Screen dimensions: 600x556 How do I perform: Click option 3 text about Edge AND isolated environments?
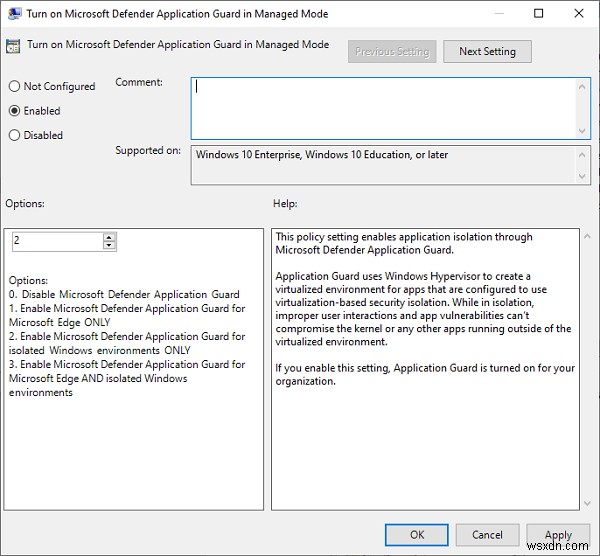[x=127, y=378]
